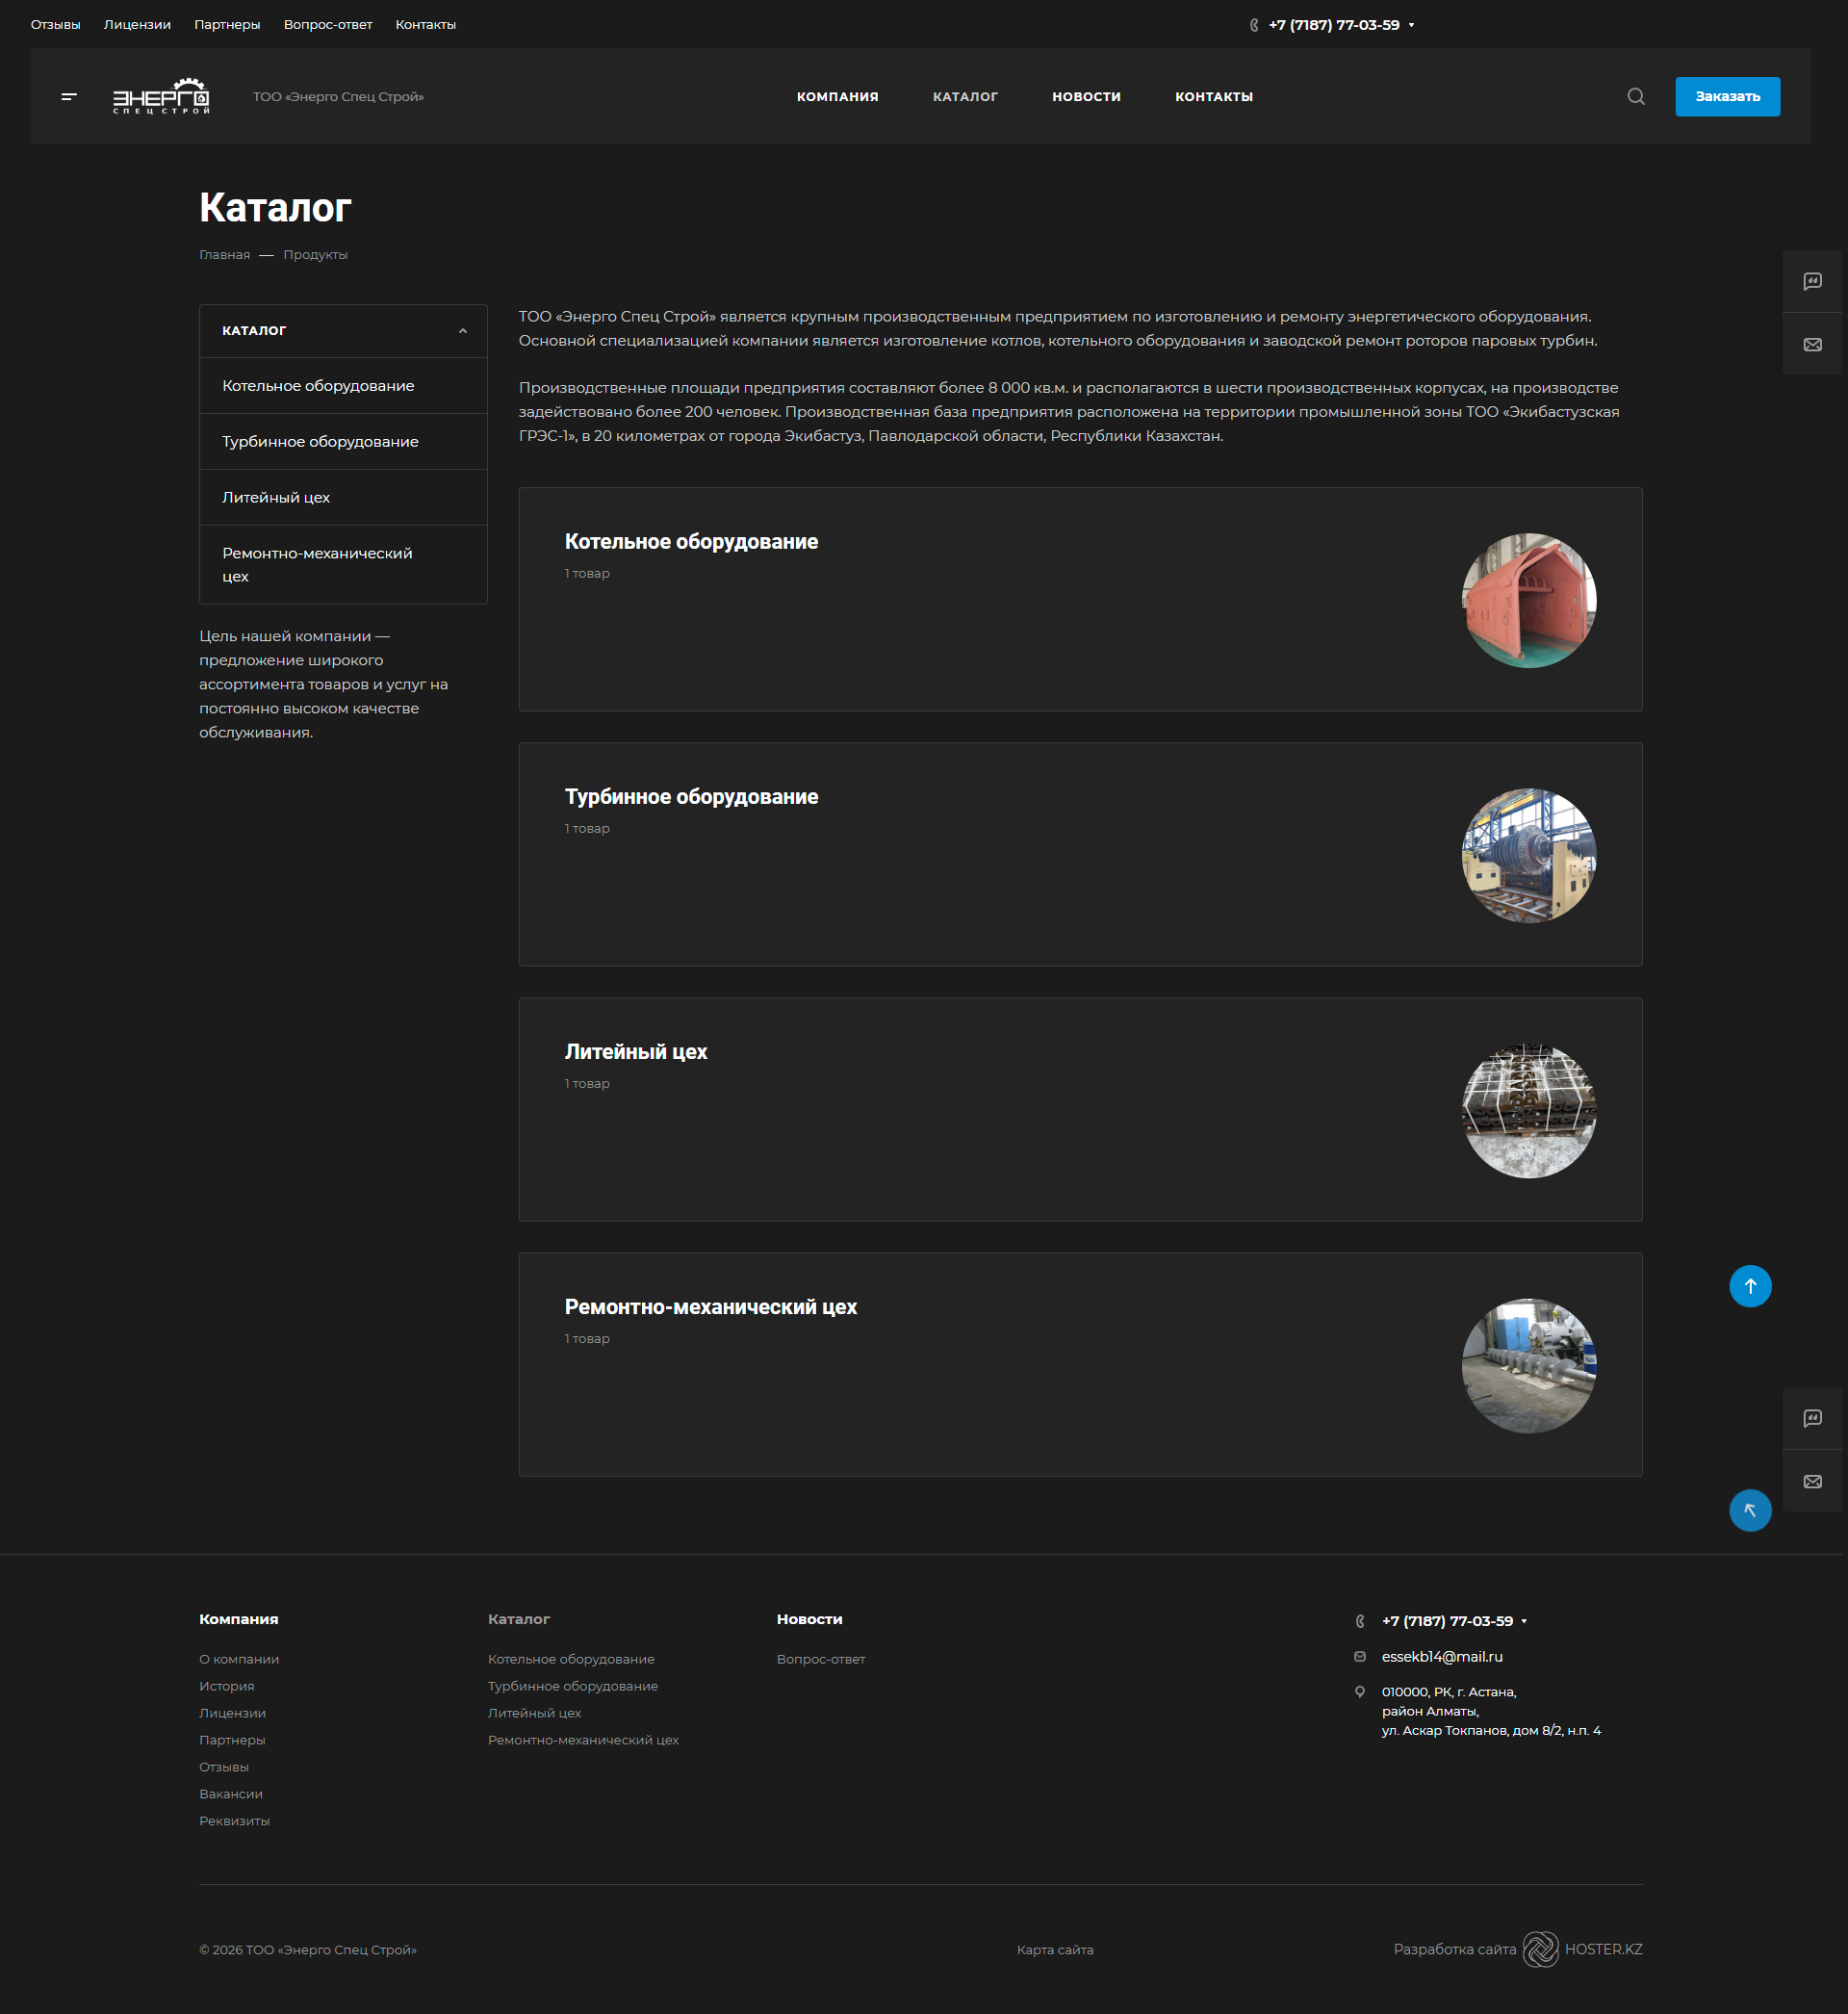Click the upper envelope message icon
Screen dimensions: 1848x2014
point(1811,345)
